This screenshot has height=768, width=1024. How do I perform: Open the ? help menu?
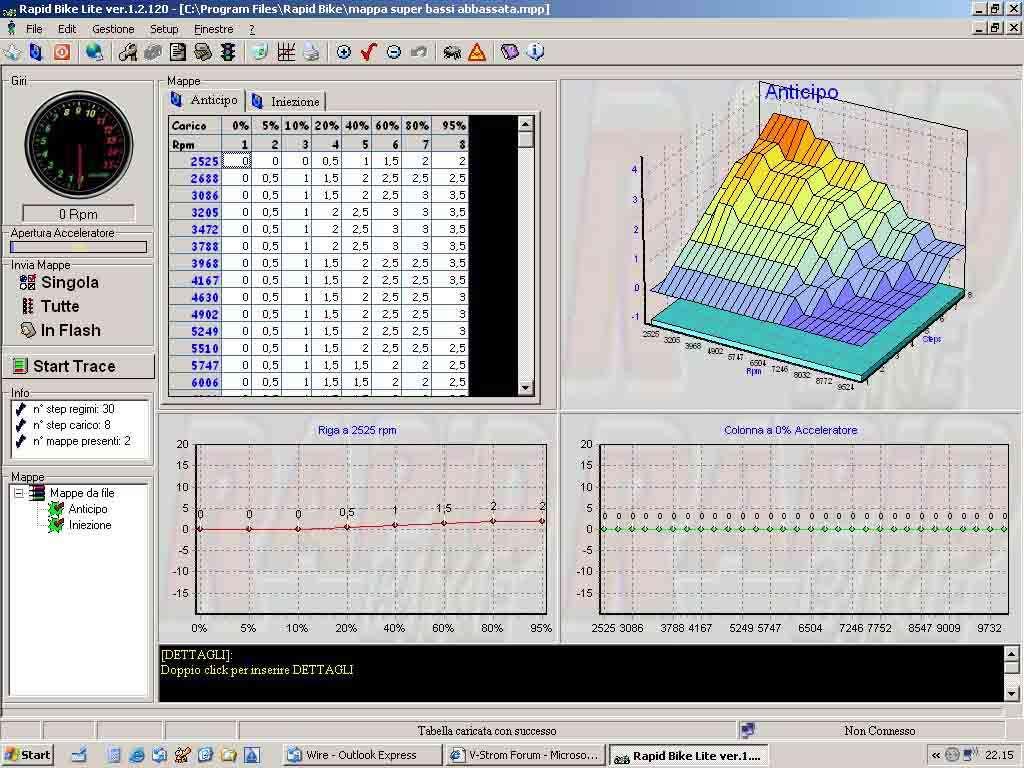point(252,29)
